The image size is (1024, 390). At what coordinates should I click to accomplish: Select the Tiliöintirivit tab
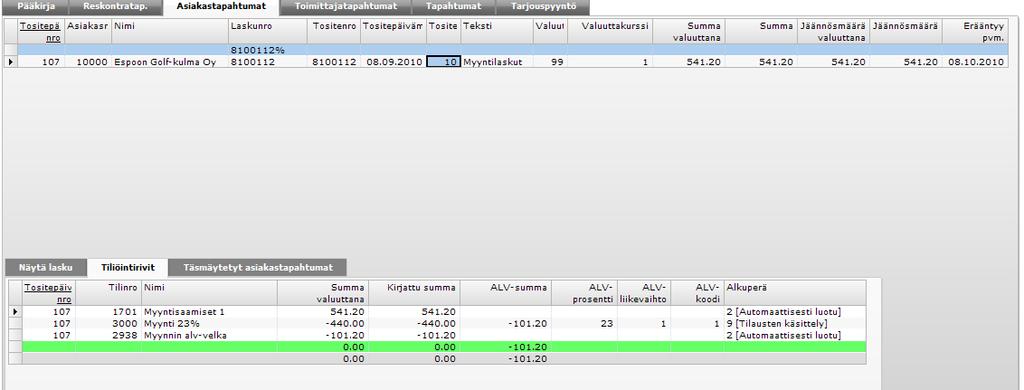tap(127, 267)
